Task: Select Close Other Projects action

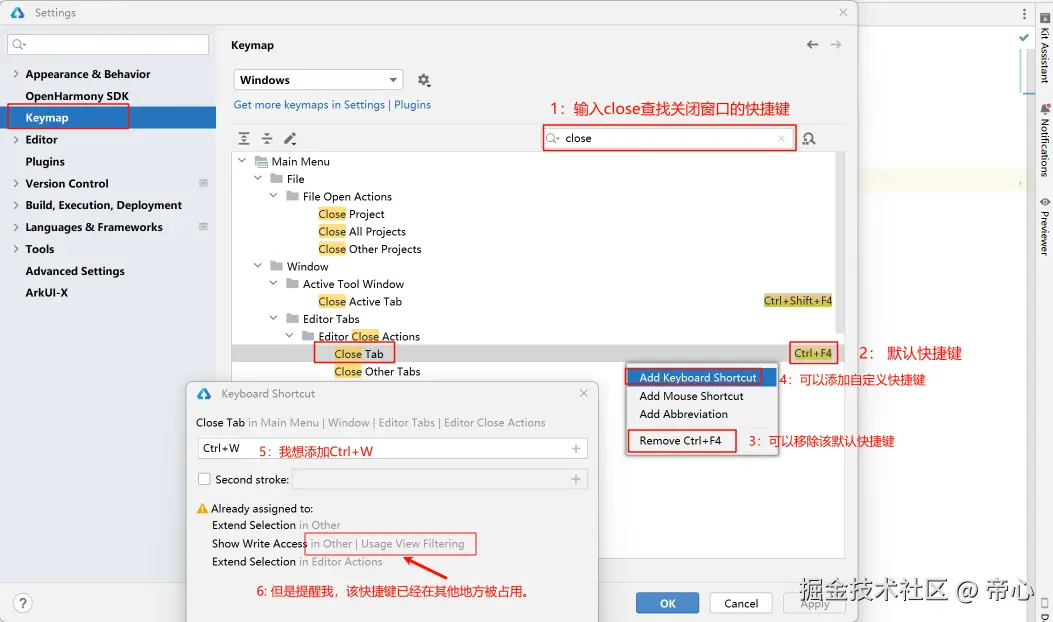Action: coord(370,249)
